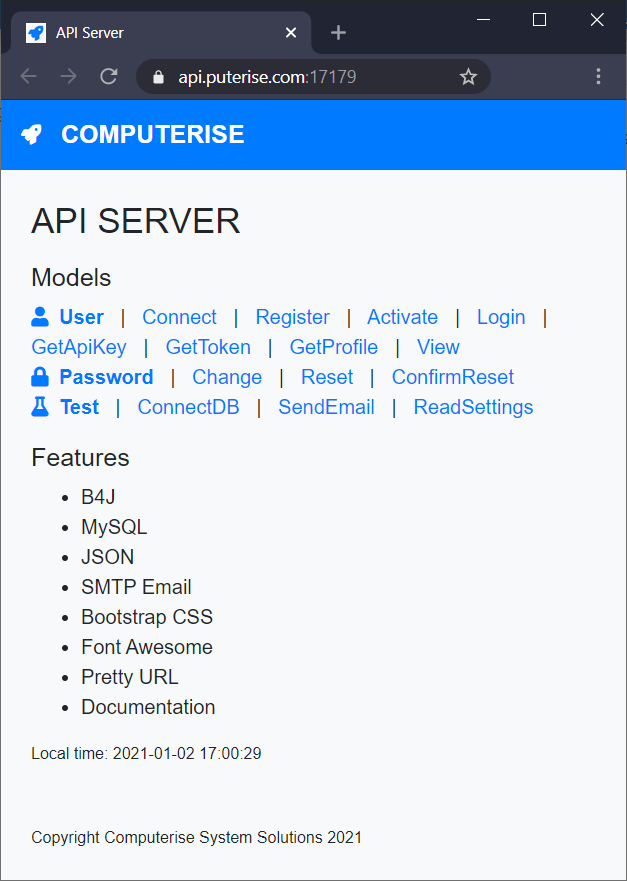
Task: Open the Chrome three-dot menu
Action: pos(598,76)
